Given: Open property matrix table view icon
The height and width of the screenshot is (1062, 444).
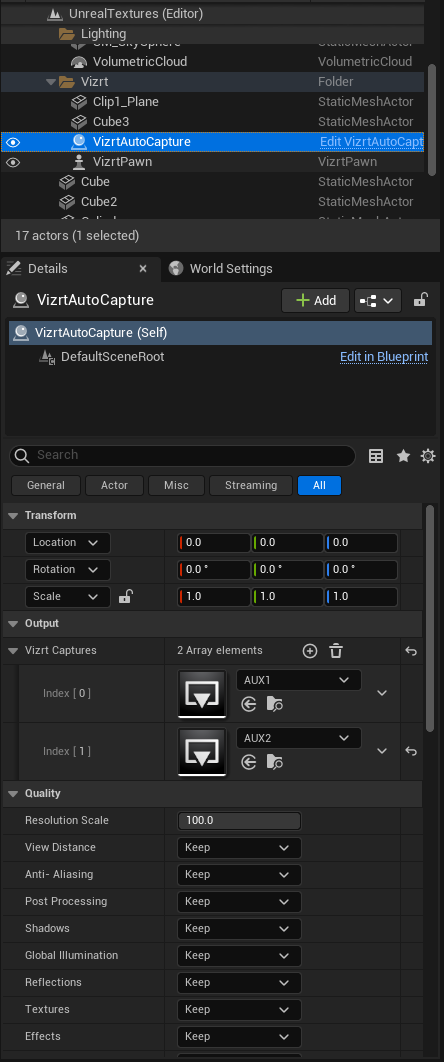Looking at the screenshot, I should [376, 456].
